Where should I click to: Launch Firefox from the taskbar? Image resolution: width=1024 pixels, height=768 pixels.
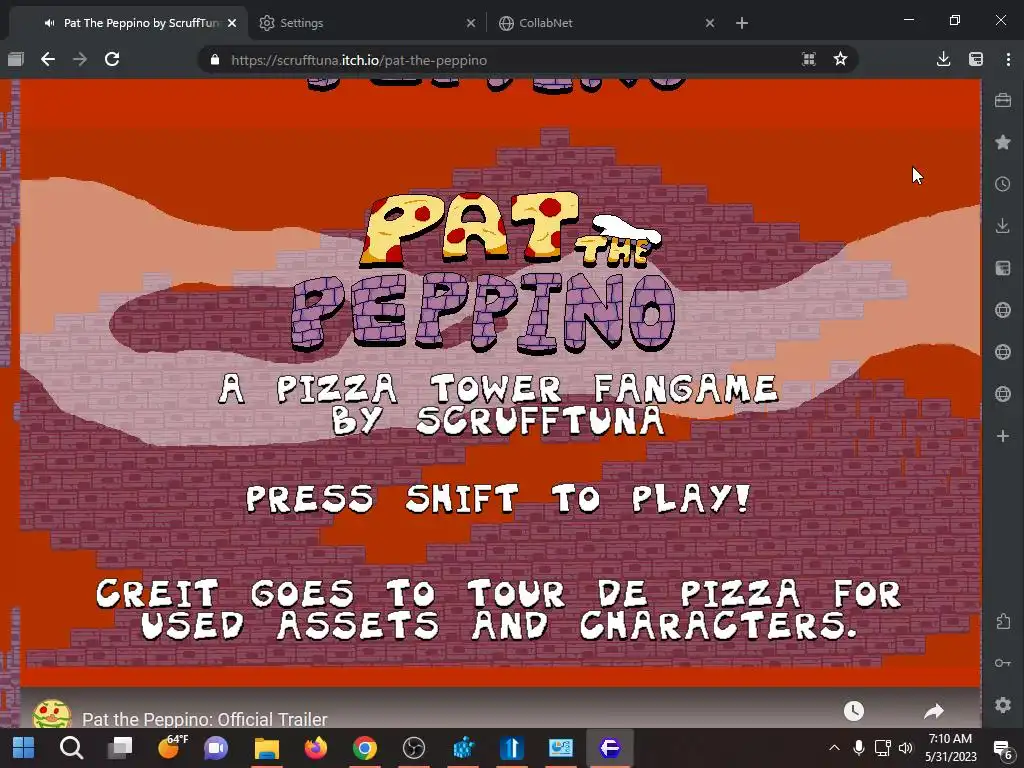[315, 748]
